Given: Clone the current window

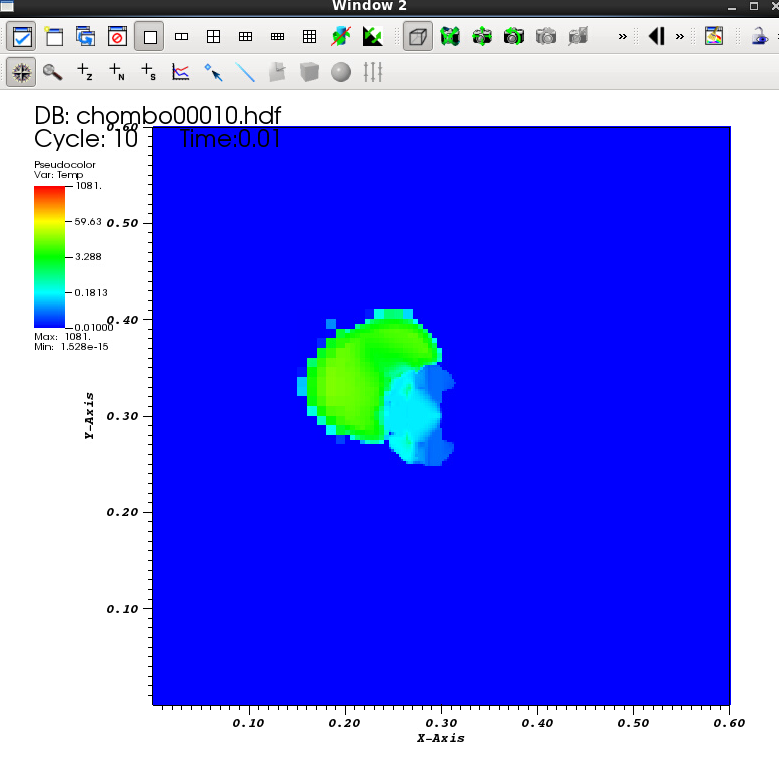Looking at the screenshot, I should coord(85,36).
